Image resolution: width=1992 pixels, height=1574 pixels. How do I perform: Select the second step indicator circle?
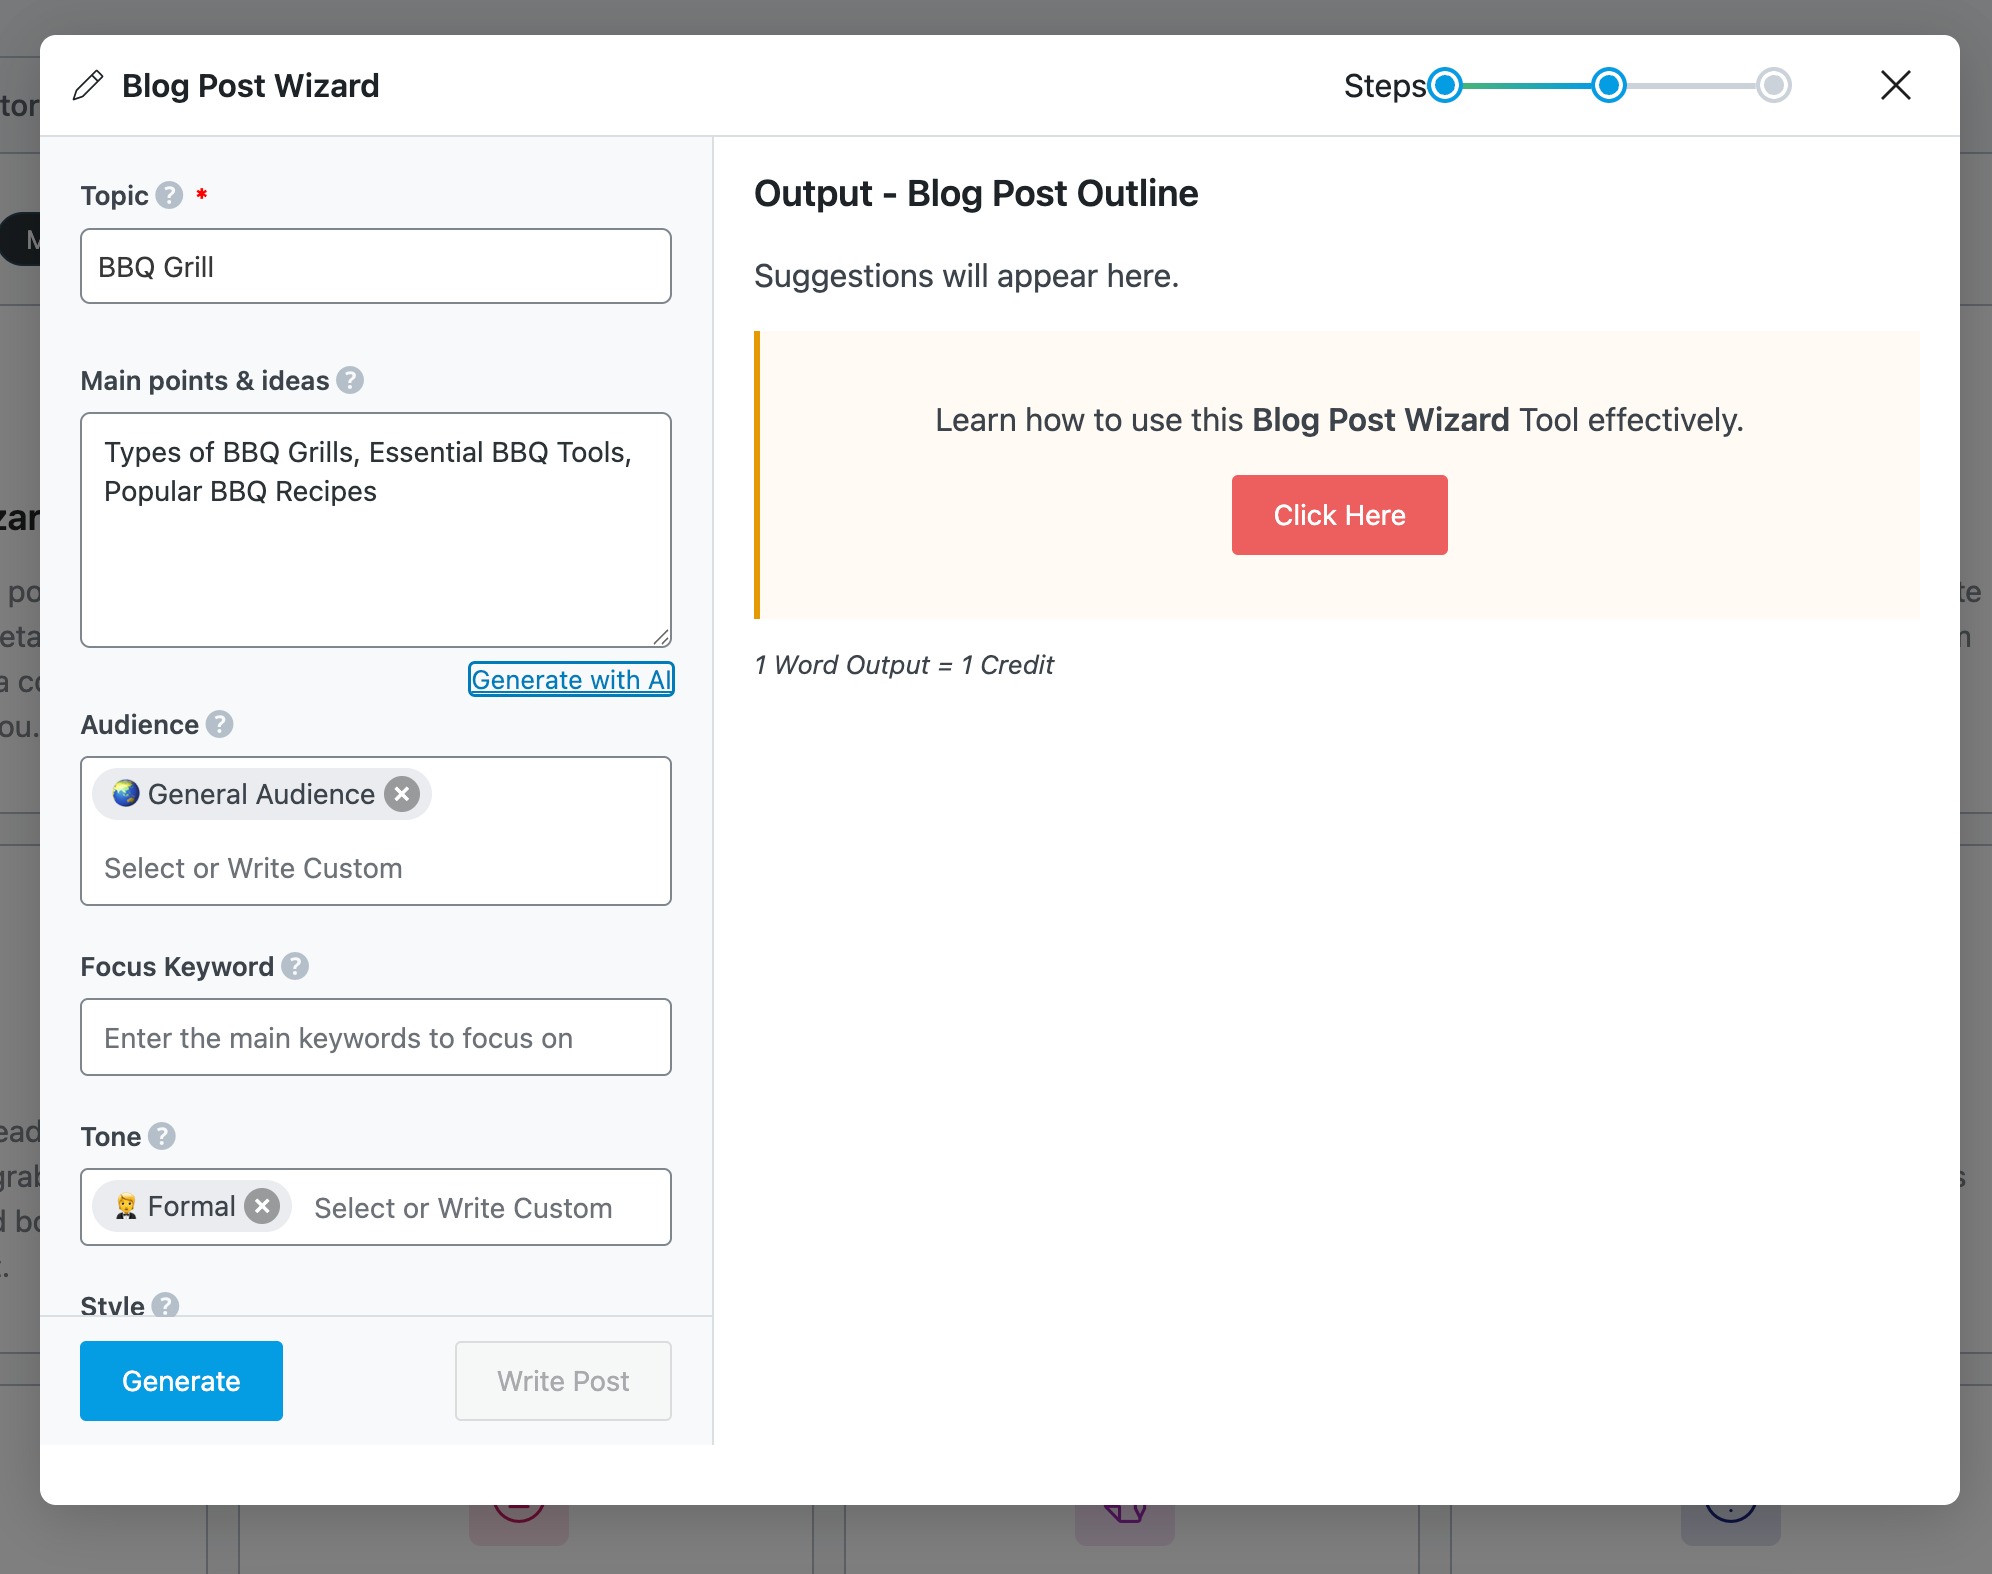point(1608,85)
